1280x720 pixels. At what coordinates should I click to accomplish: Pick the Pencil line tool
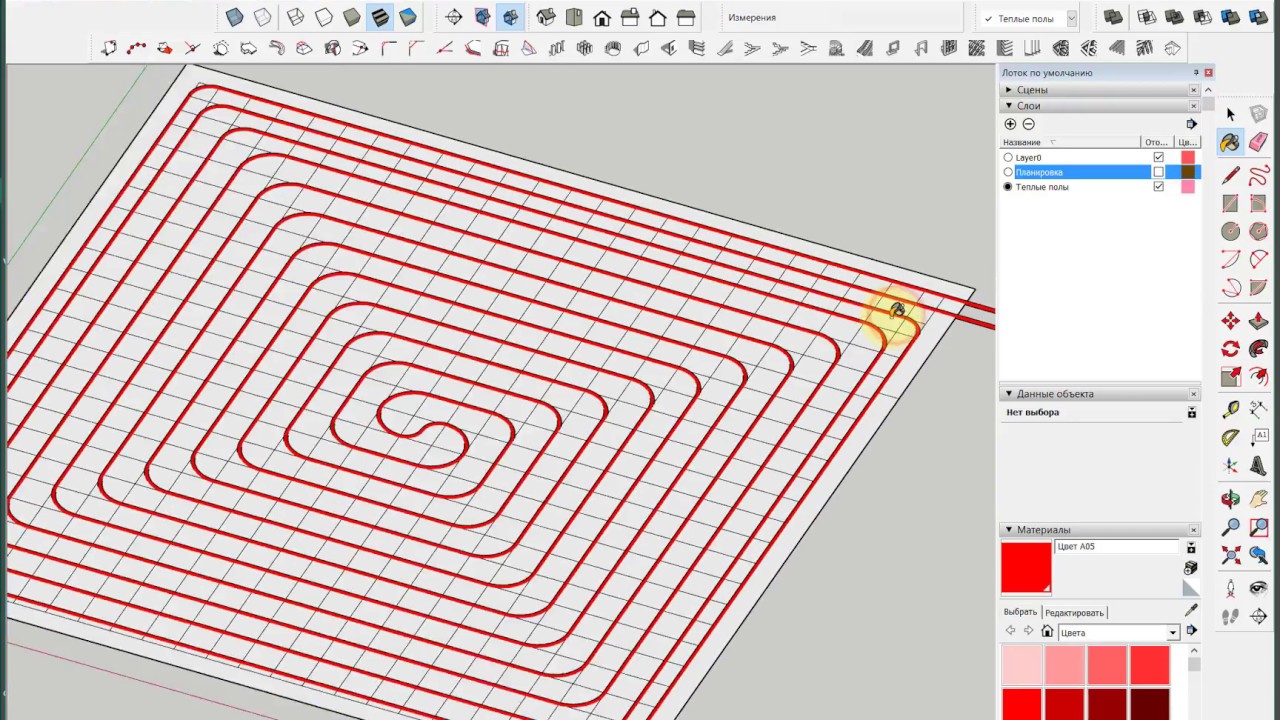coord(1230,175)
